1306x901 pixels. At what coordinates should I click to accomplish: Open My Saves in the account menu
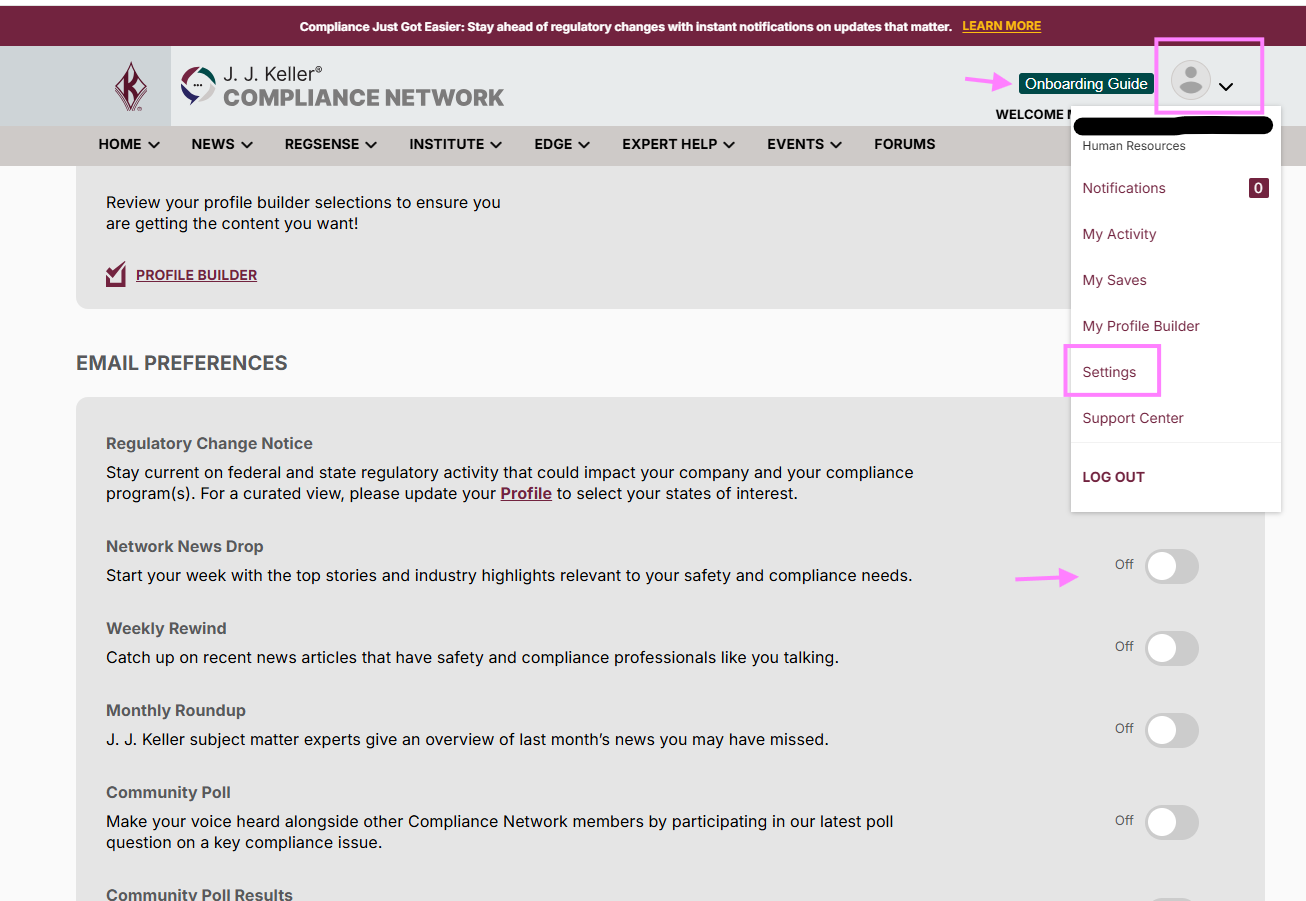[x=1114, y=280]
